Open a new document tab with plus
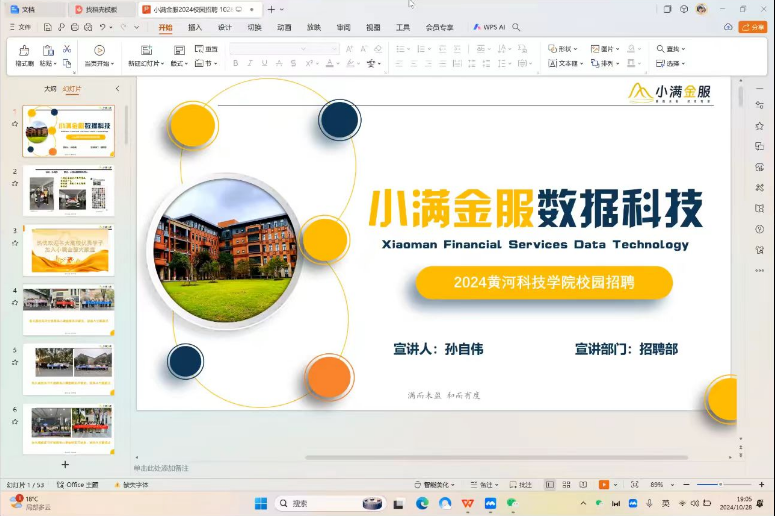Viewport: 775px width, 516px height. click(271, 9)
